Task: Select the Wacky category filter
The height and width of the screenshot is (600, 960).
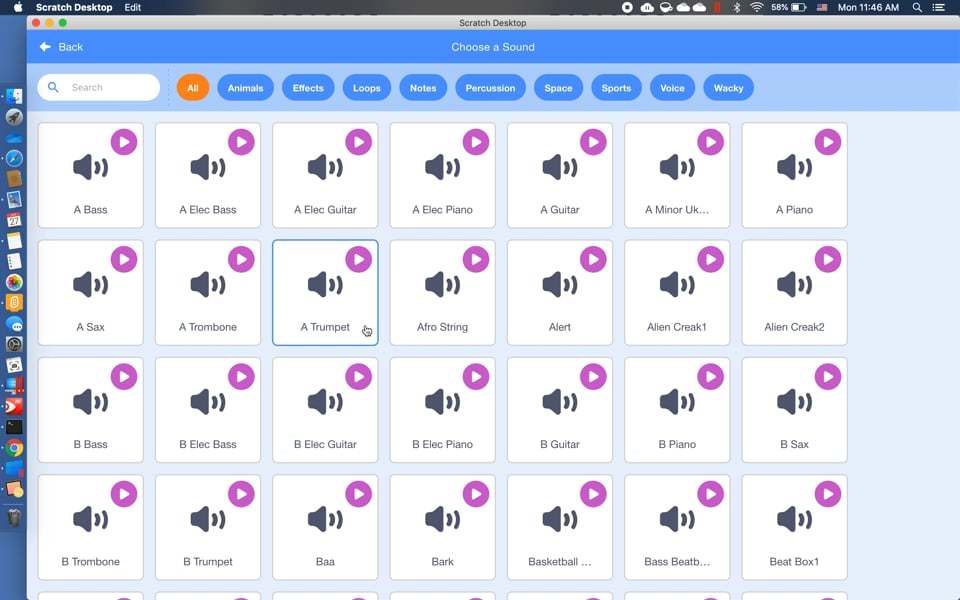Action: [728, 88]
